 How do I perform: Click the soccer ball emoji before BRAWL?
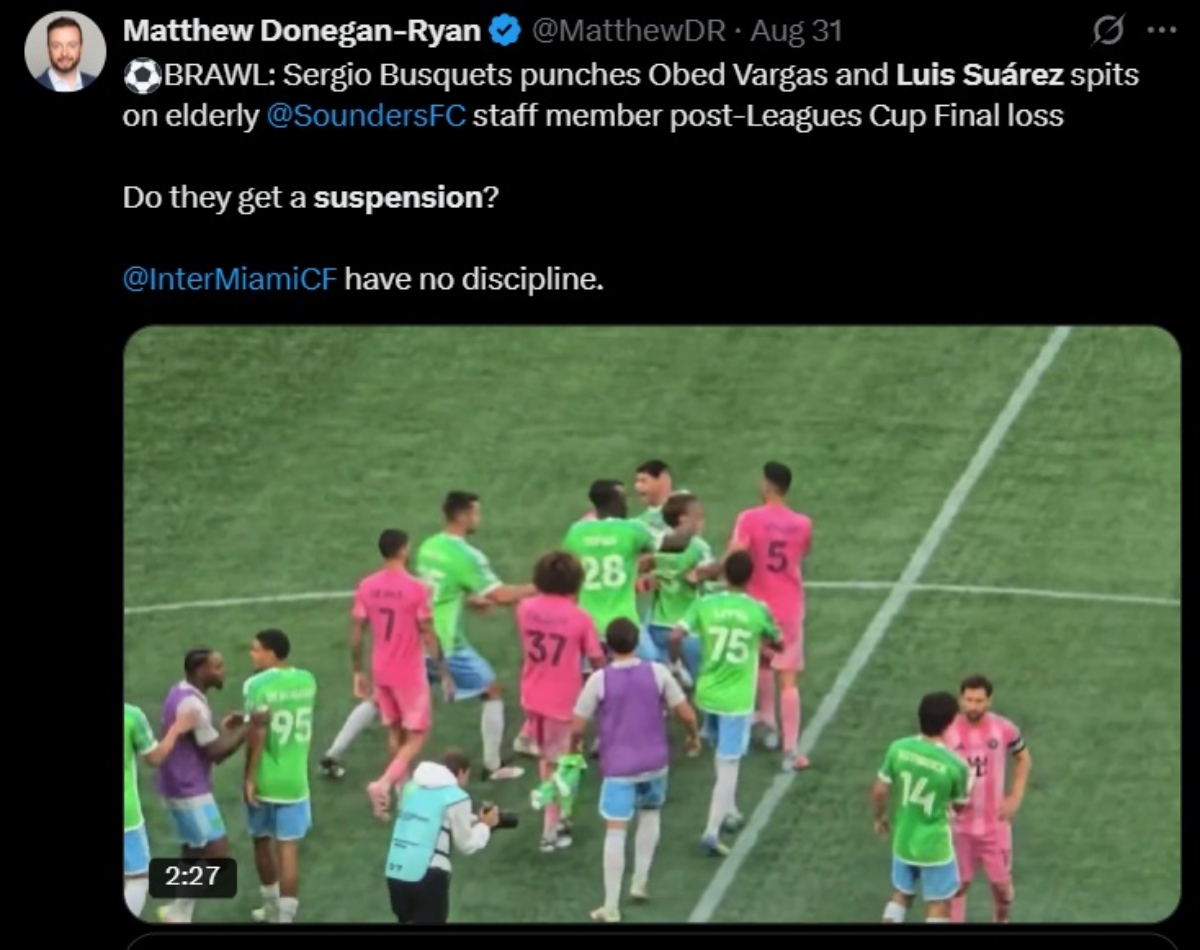(x=142, y=75)
